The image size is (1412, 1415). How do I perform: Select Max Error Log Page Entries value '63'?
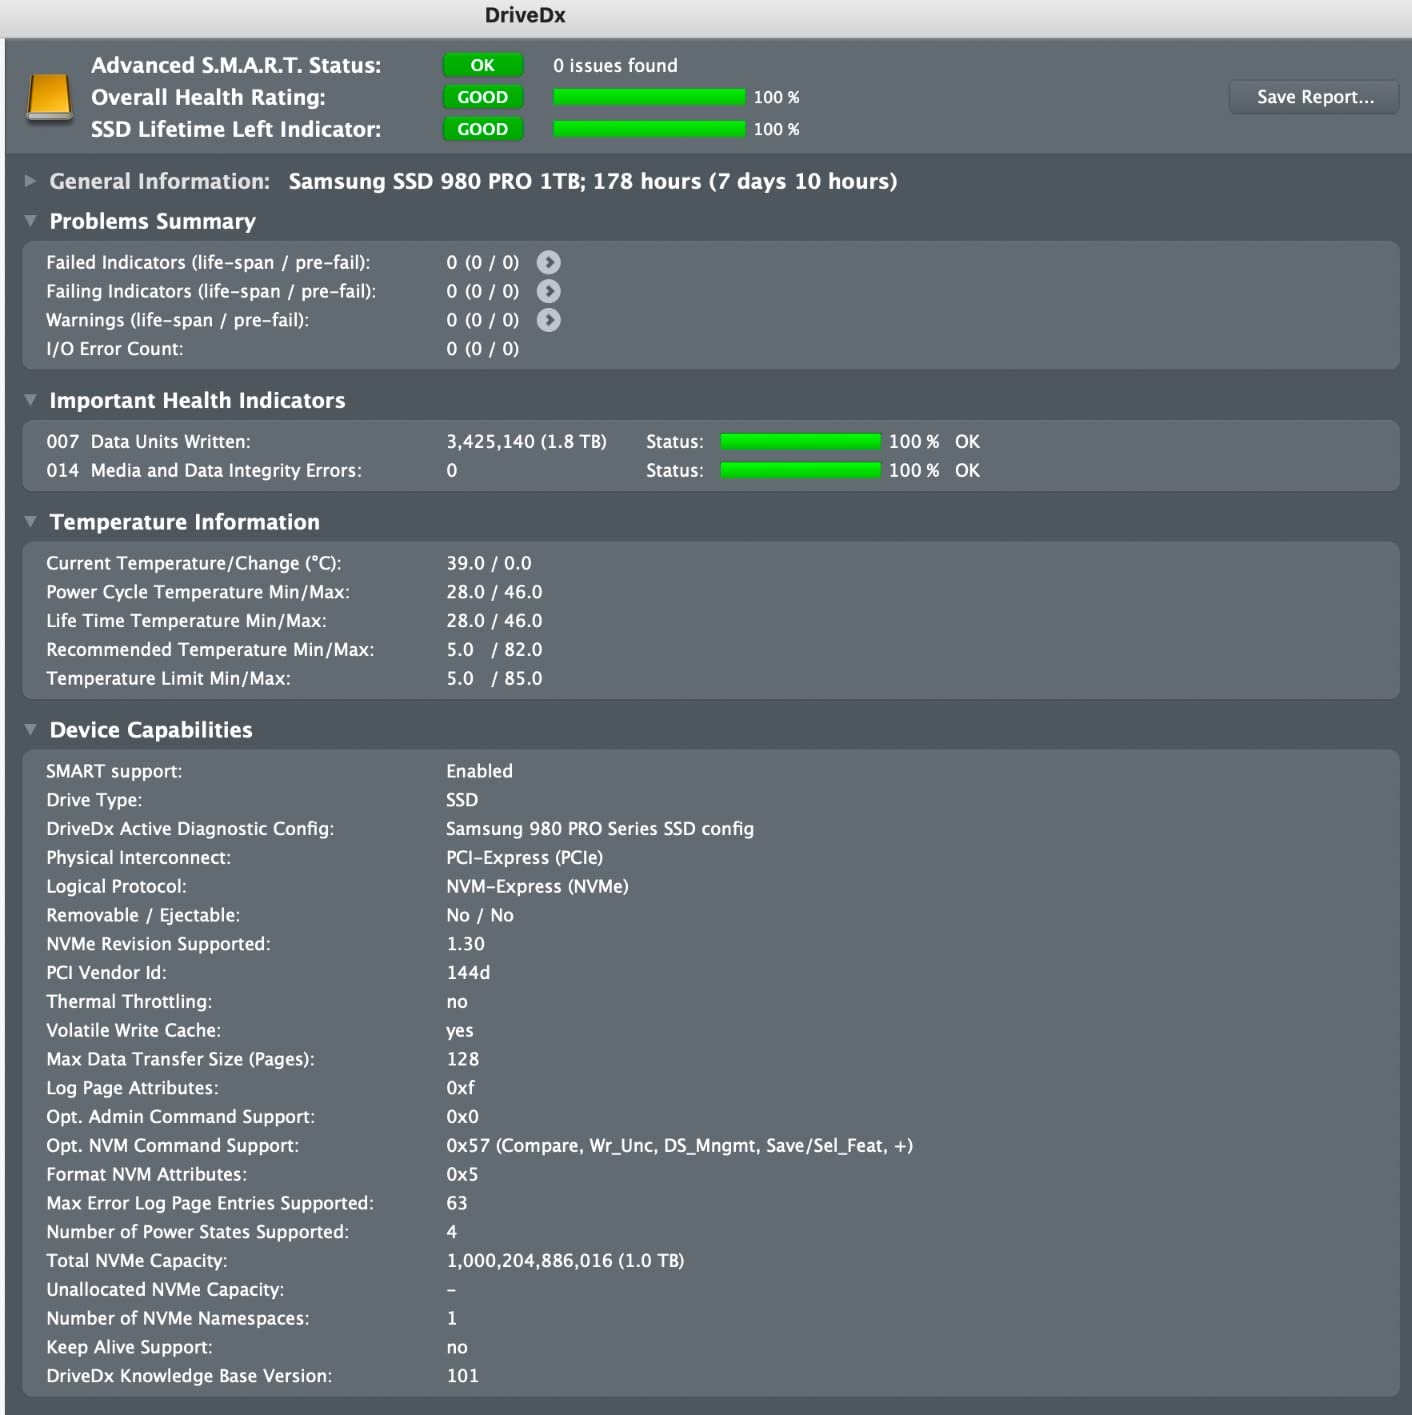457,1204
